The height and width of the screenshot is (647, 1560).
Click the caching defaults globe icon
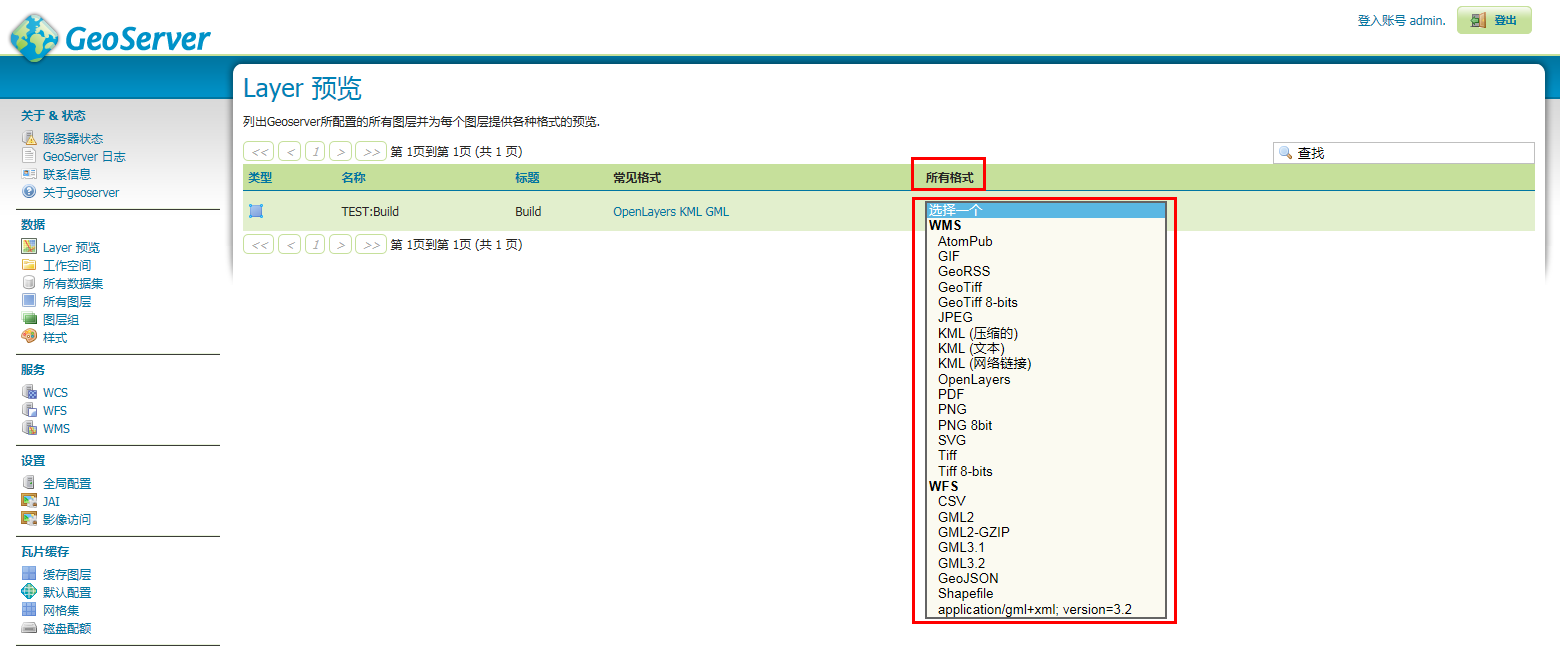click(29, 592)
